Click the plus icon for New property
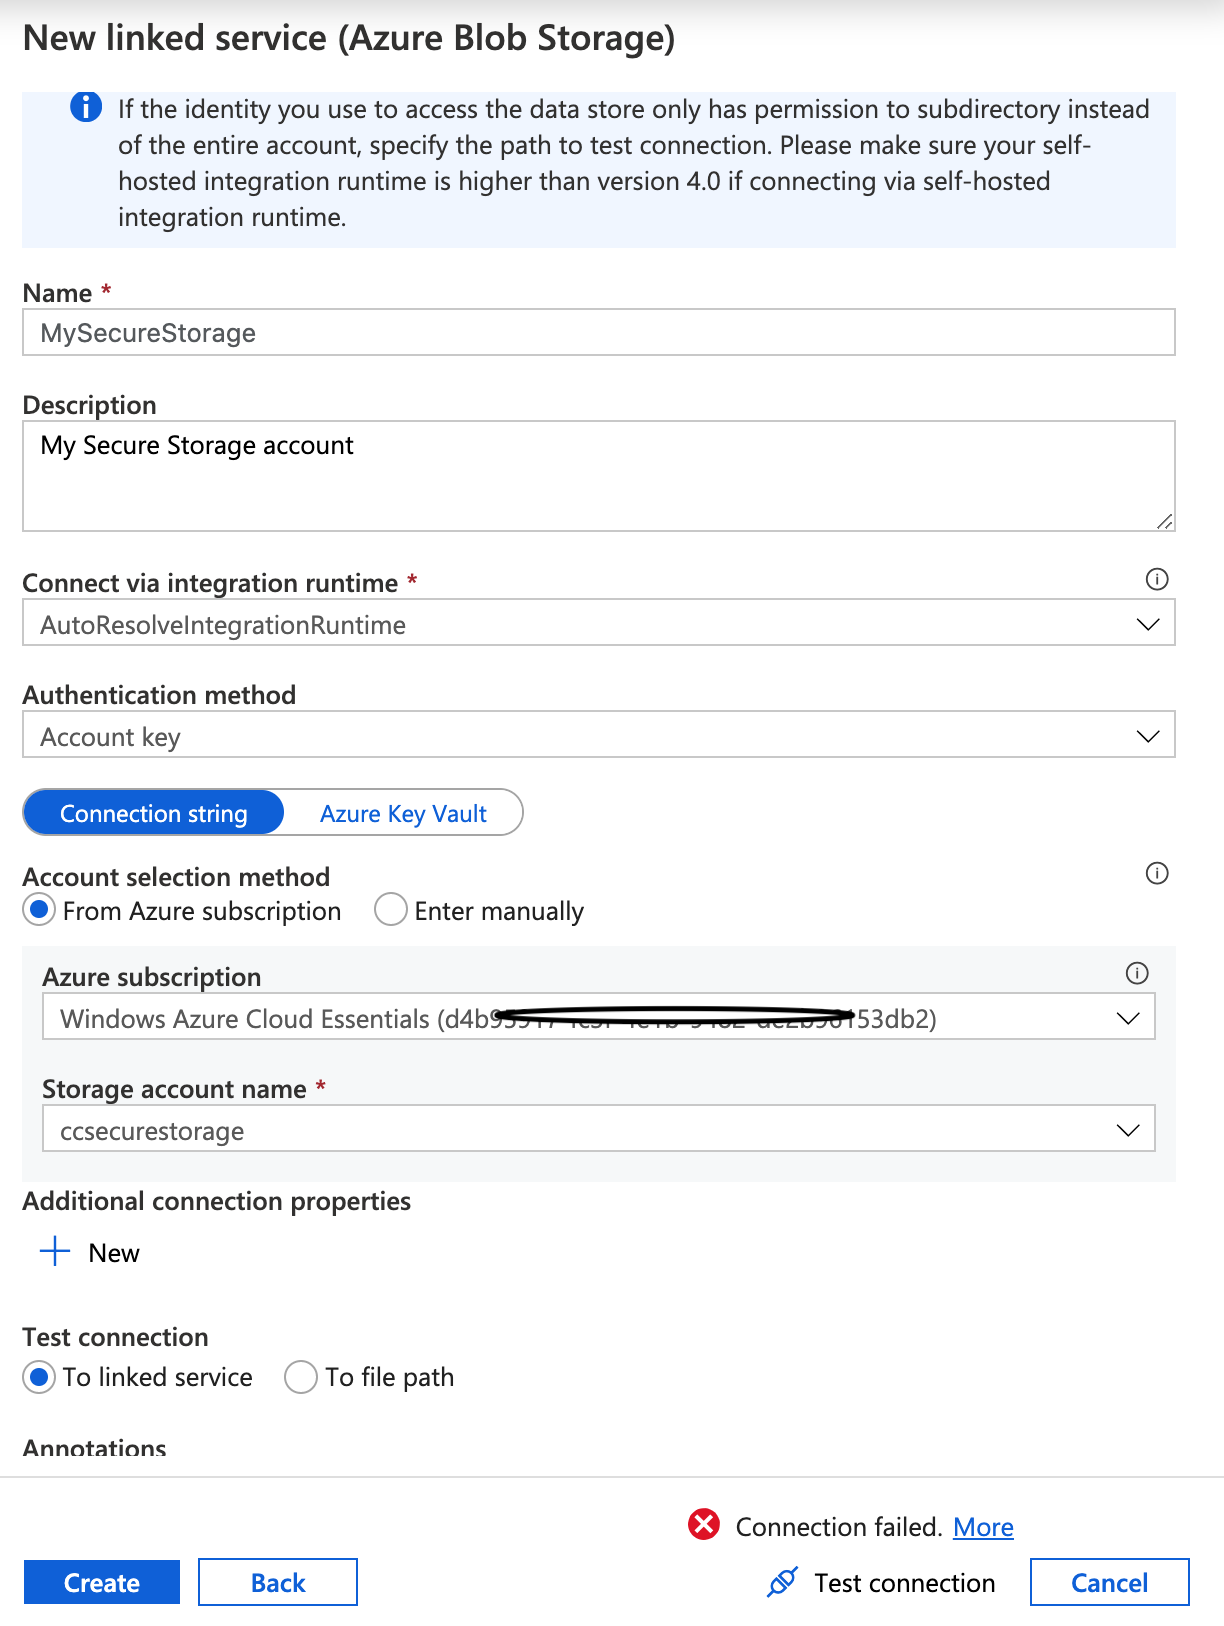 coord(55,1251)
